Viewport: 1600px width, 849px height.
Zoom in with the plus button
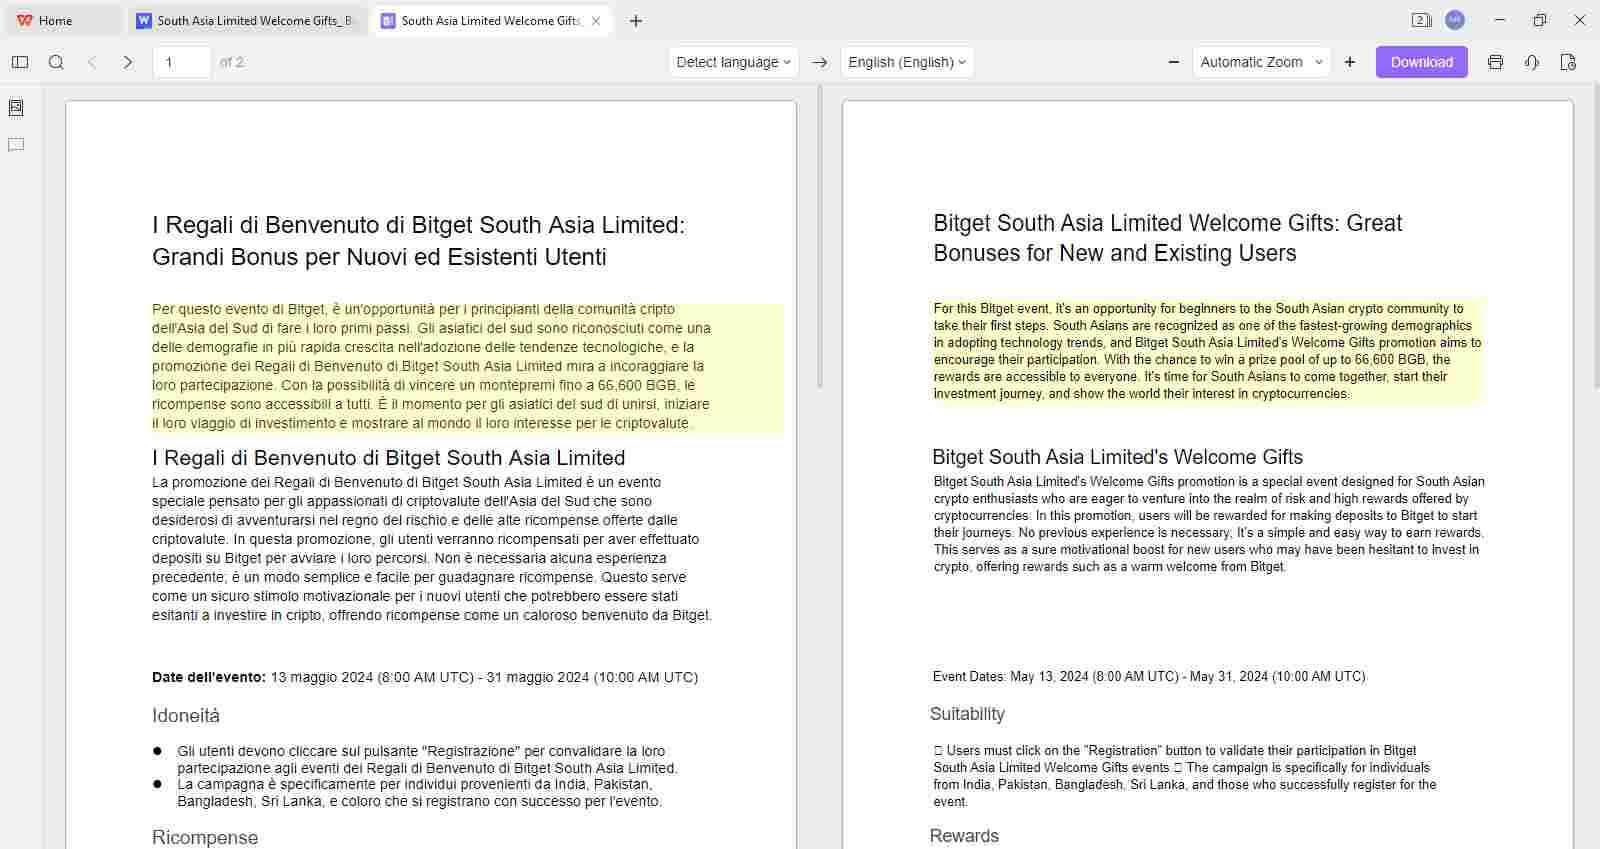pyautogui.click(x=1350, y=62)
